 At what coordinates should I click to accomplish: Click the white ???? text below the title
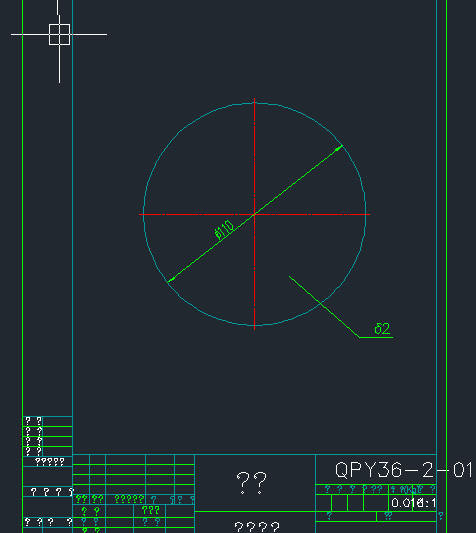(x=257, y=527)
